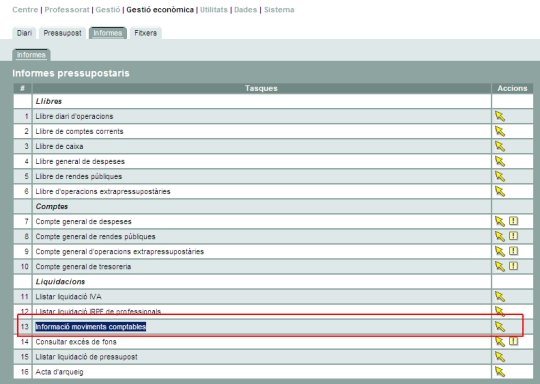Select text Compte general de tresoreria
Screen dimensions: 540x384
tap(83, 267)
